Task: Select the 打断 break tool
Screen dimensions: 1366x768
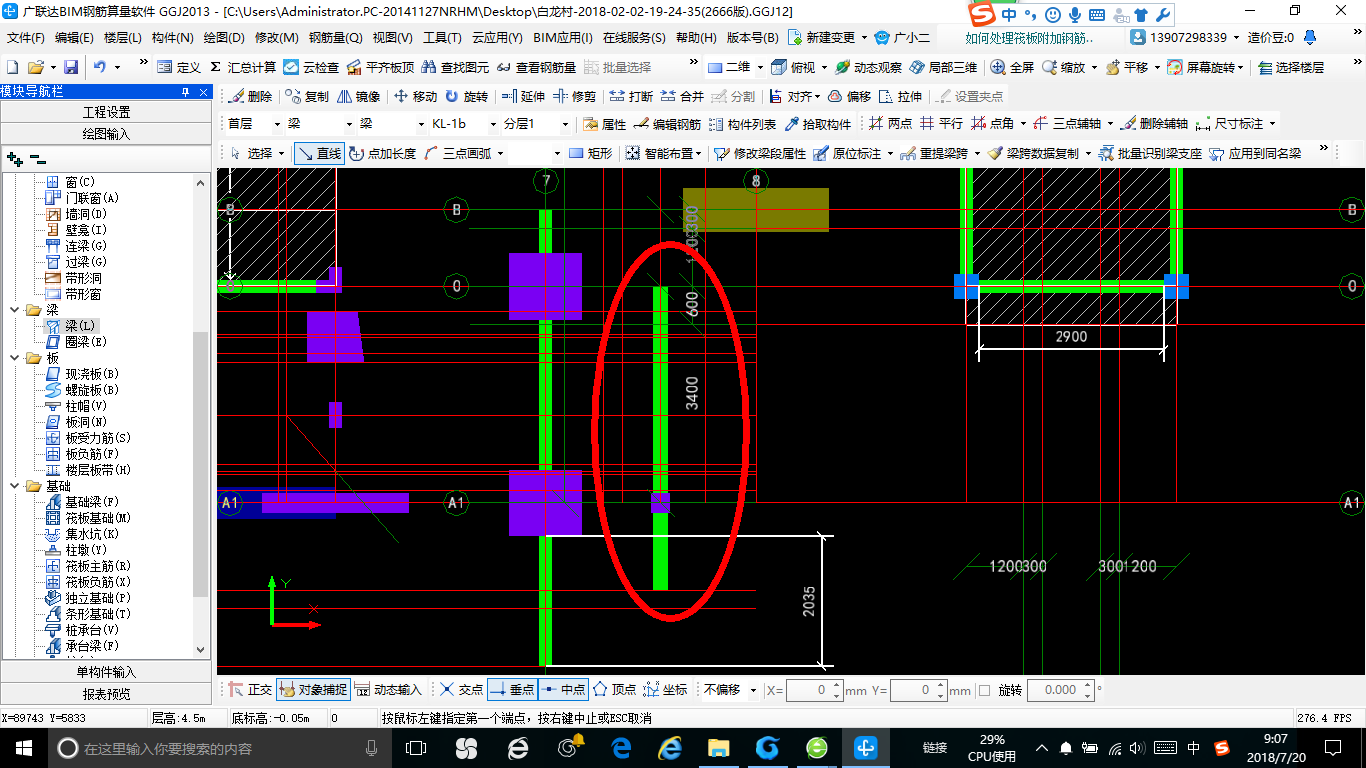Action: (631, 97)
